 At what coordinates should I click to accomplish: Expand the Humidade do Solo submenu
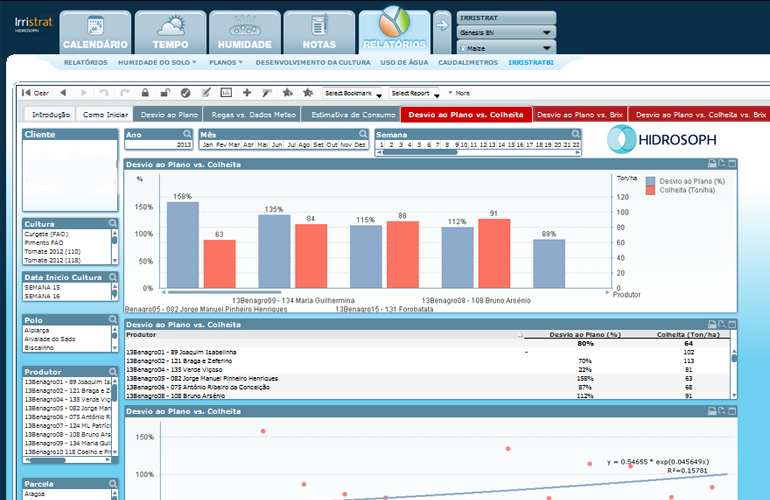coord(158,62)
